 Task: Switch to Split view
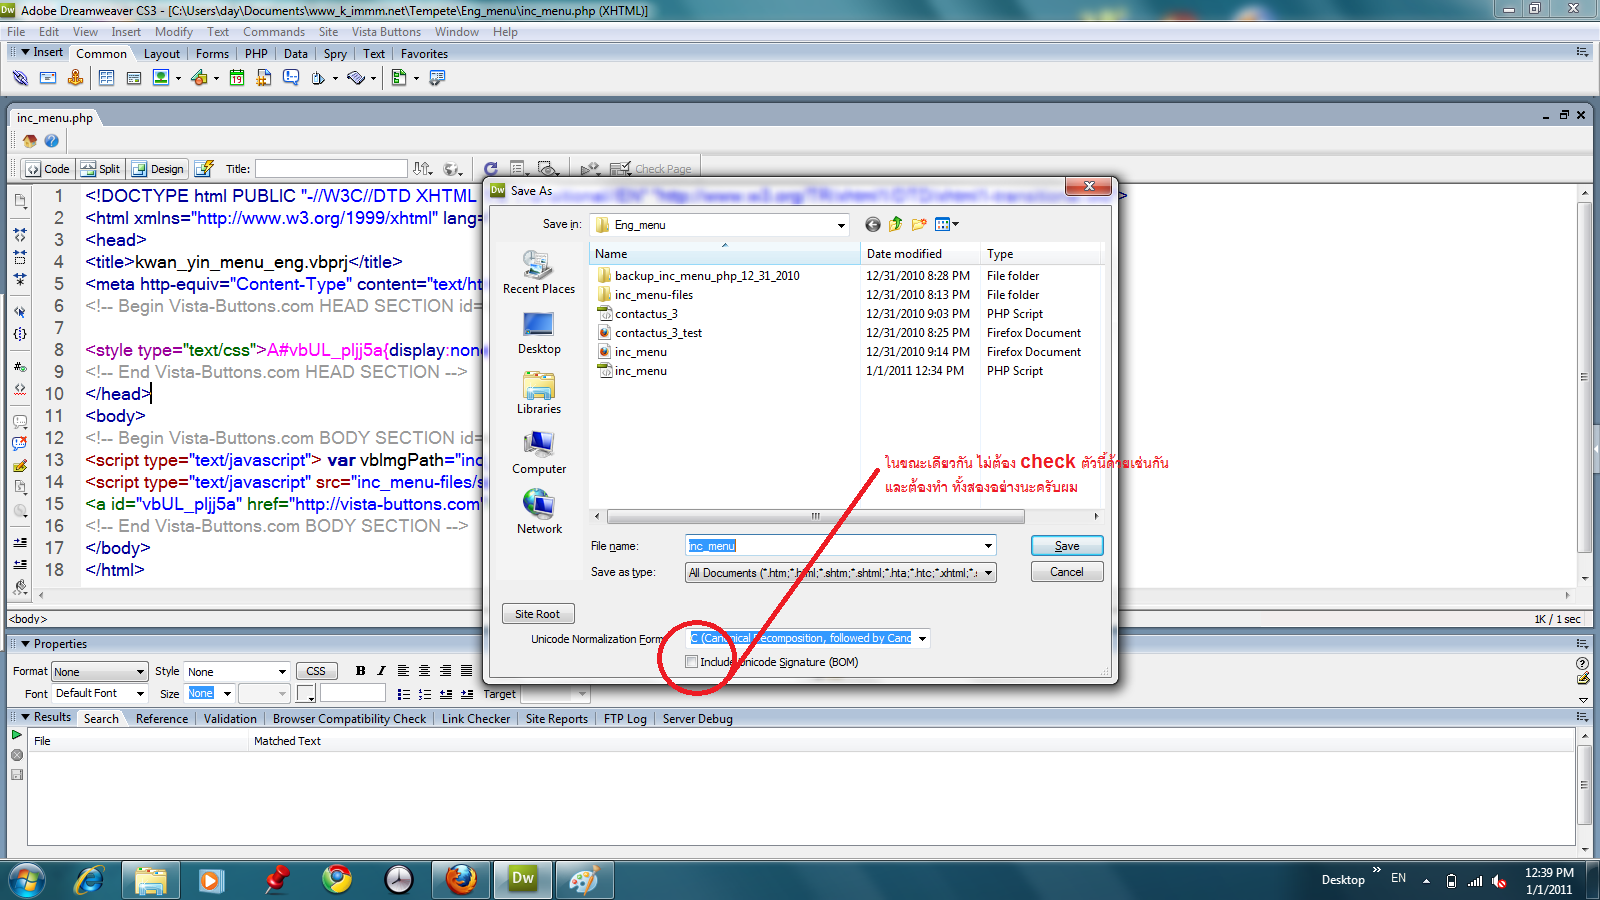pyautogui.click(x=101, y=169)
